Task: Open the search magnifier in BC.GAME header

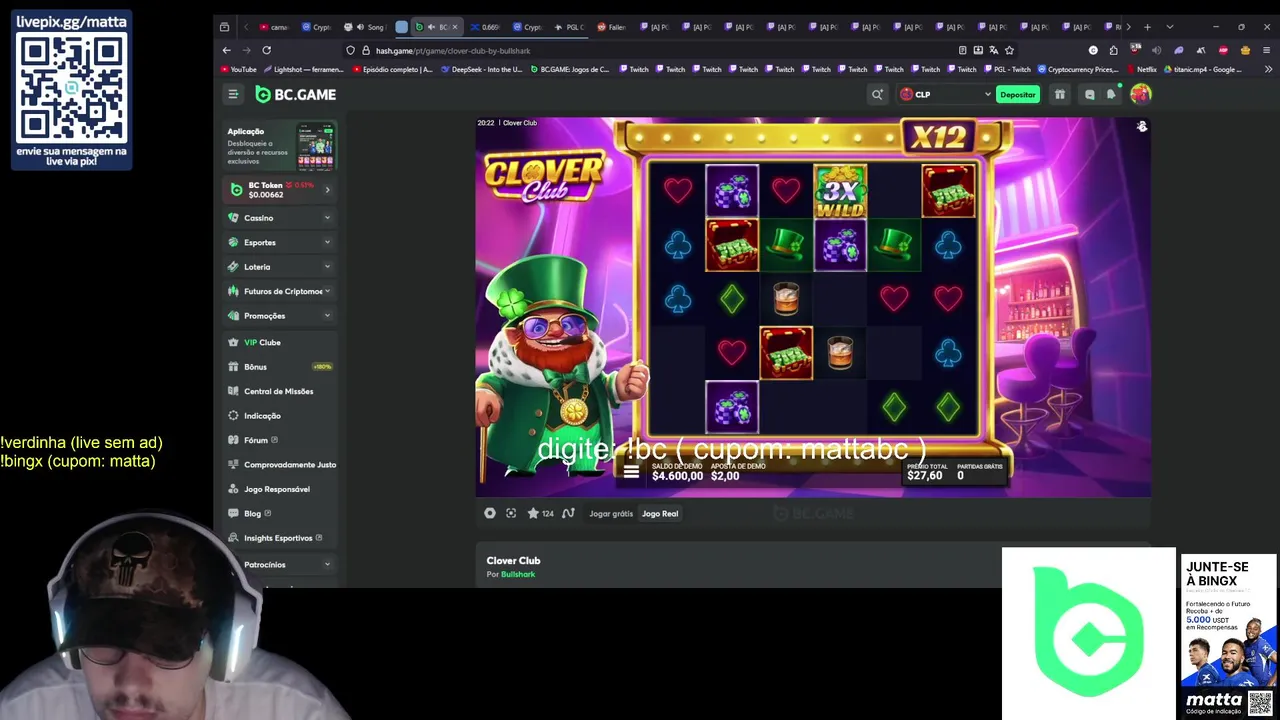Action: pos(877,94)
